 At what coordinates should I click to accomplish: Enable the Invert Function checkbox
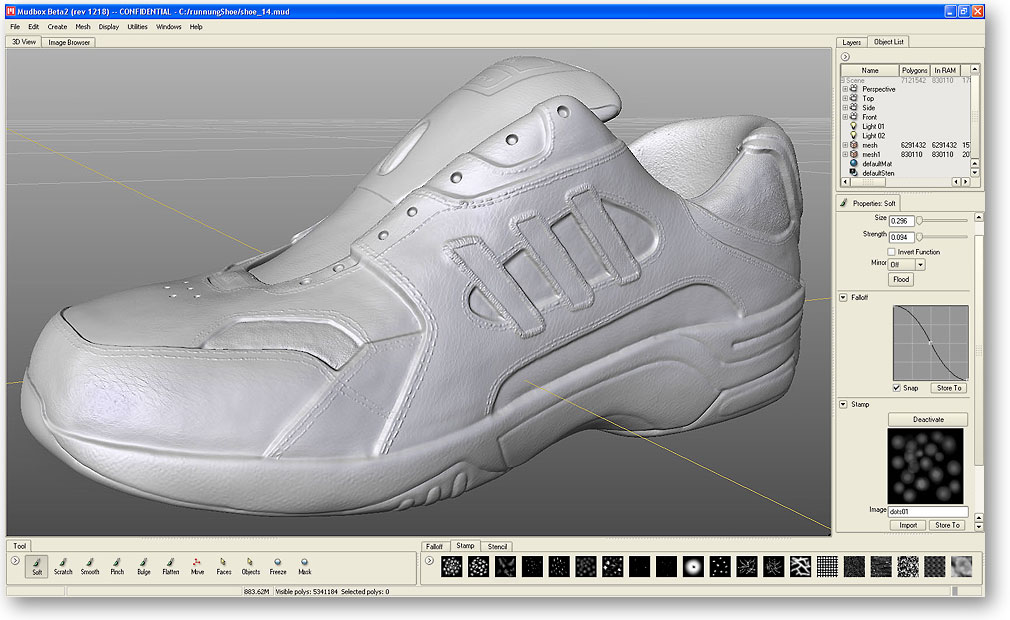coord(891,252)
